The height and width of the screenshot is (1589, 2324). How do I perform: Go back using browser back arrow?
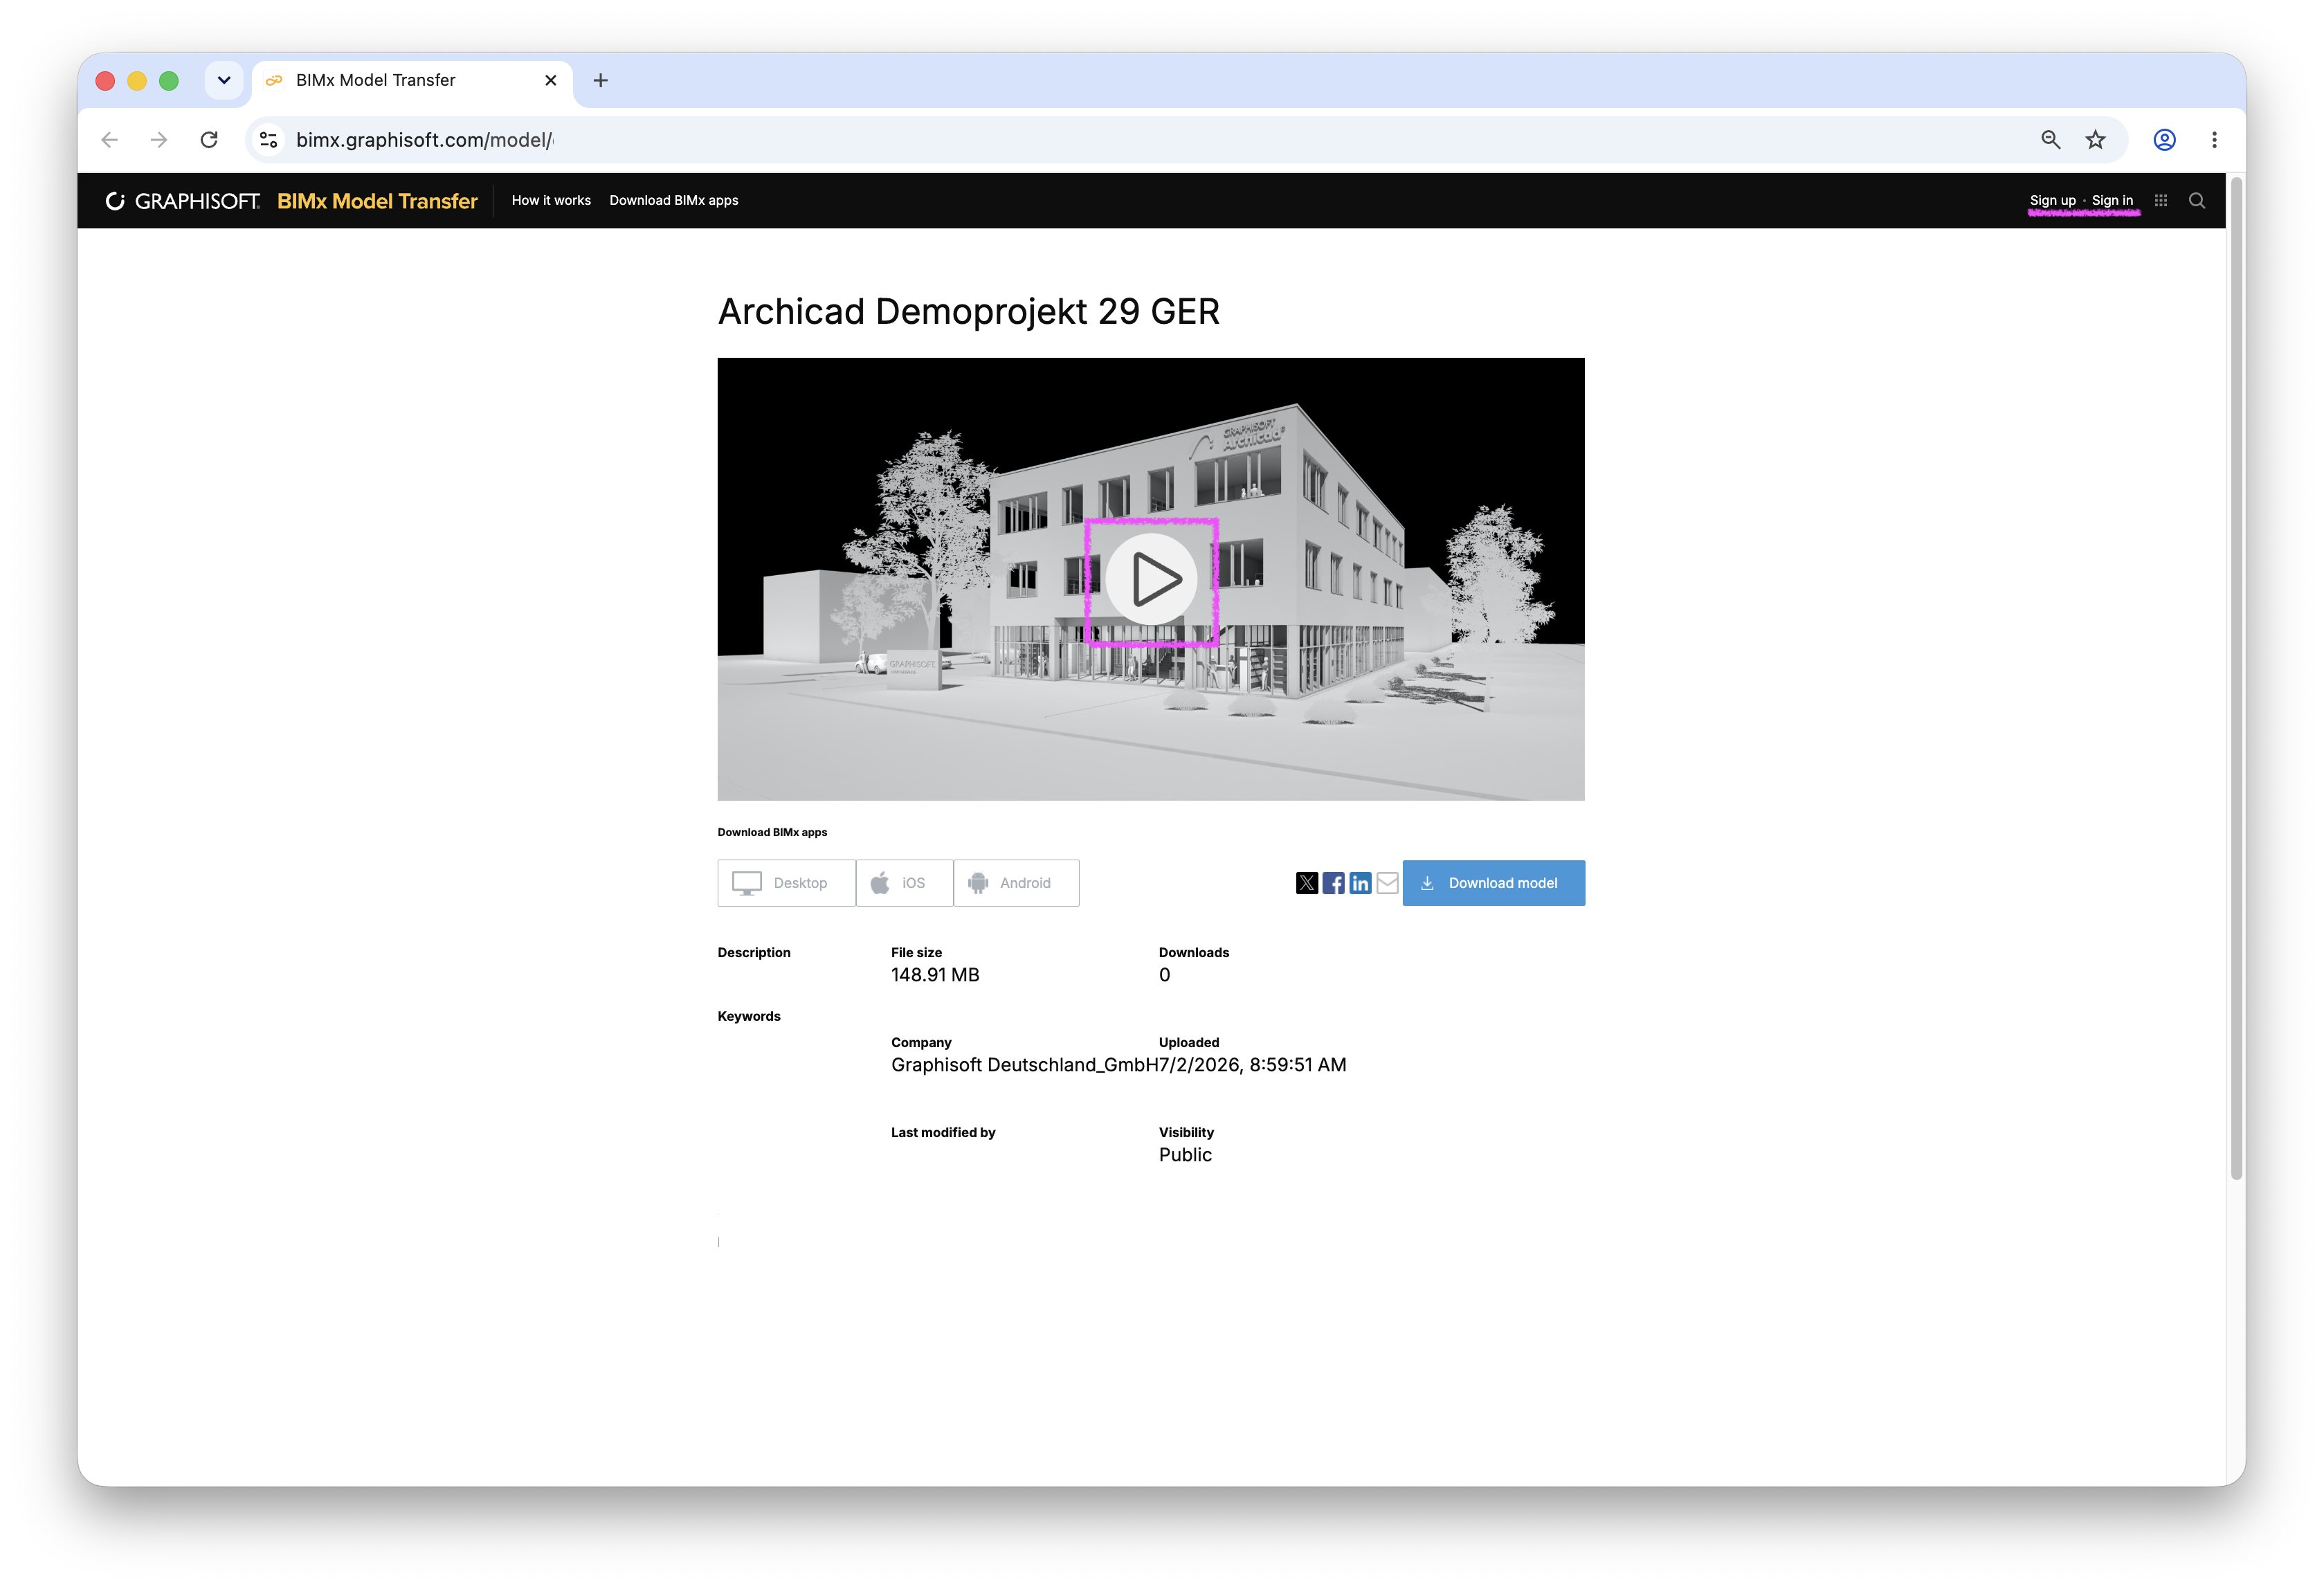pyautogui.click(x=110, y=140)
